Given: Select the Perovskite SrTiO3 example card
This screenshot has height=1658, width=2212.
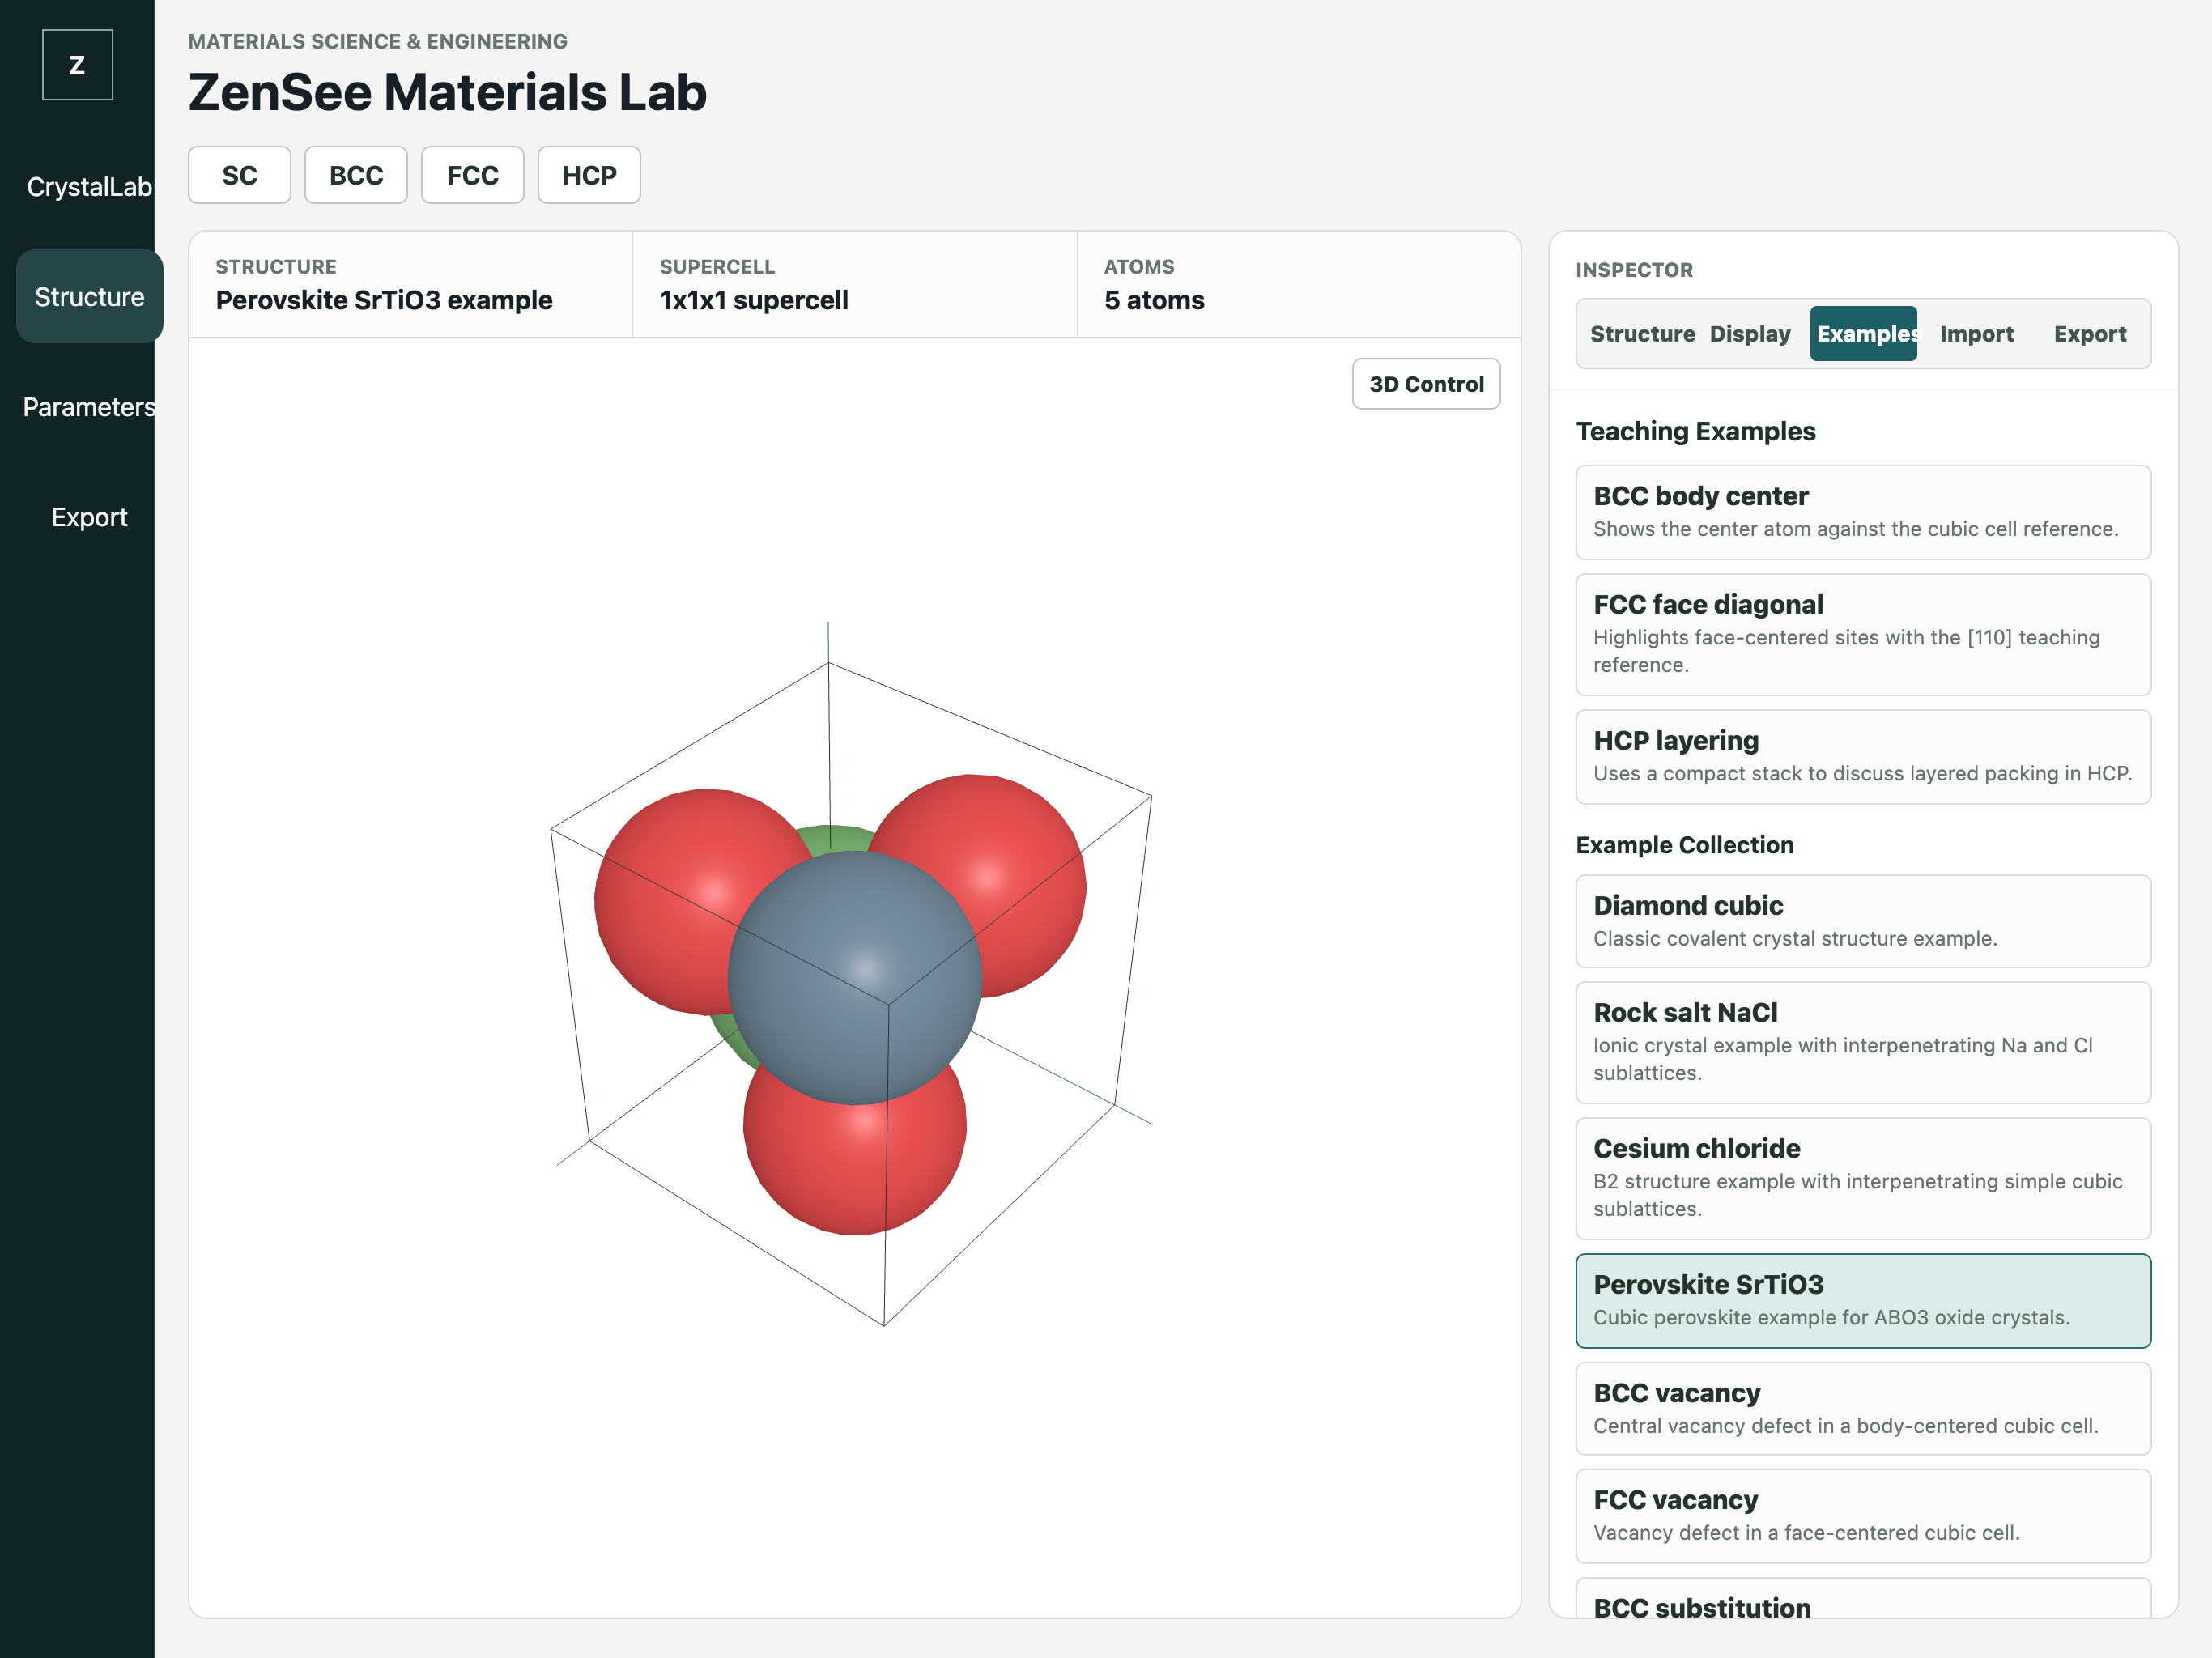Looking at the screenshot, I should tap(1863, 1301).
